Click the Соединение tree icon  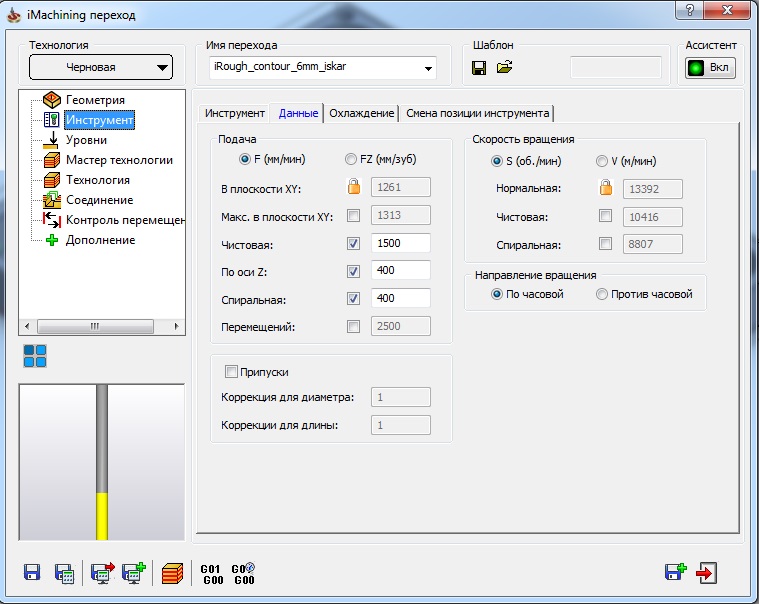pyautogui.click(x=52, y=200)
